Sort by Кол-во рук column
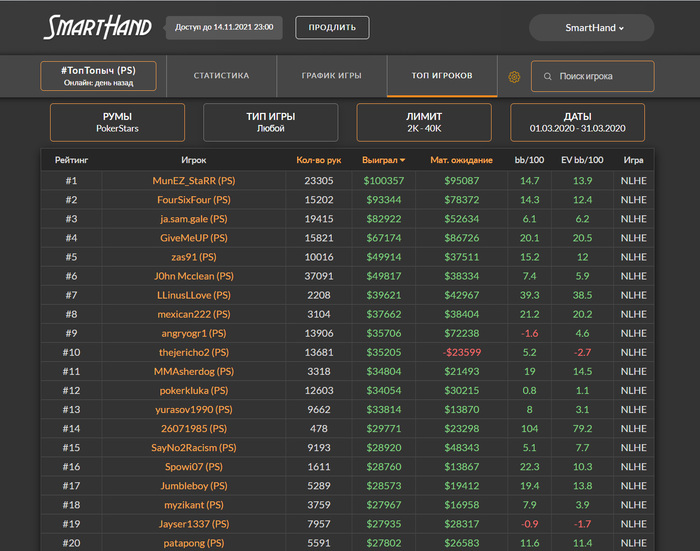This screenshot has height=551, width=700. (319, 160)
